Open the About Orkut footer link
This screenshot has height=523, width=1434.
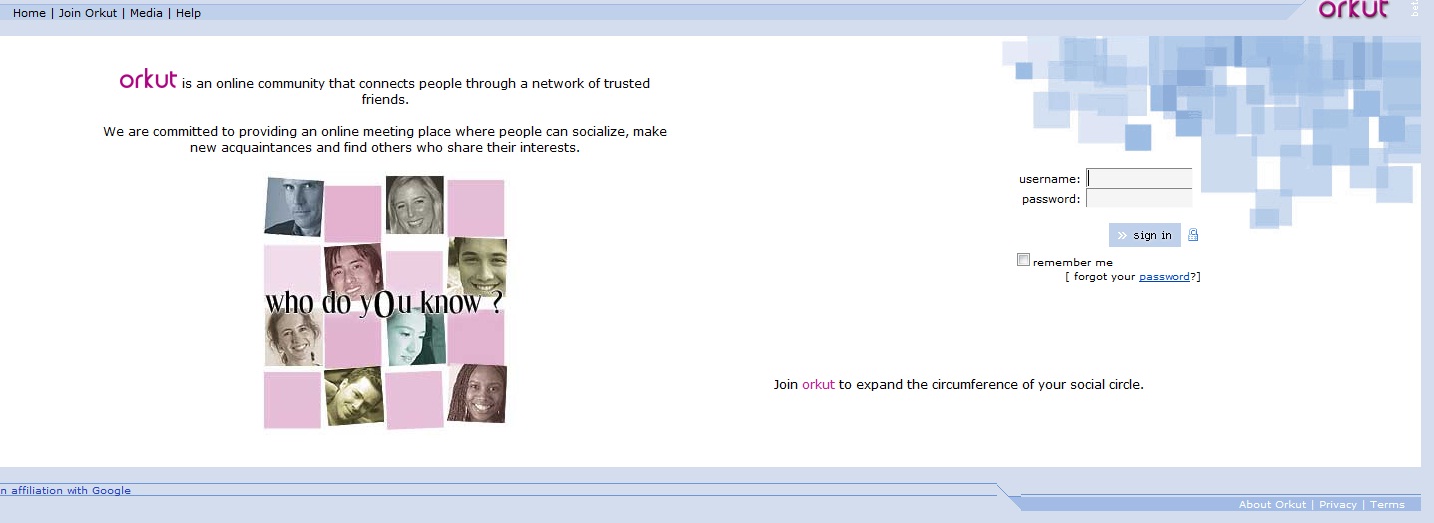pyautogui.click(x=1272, y=505)
